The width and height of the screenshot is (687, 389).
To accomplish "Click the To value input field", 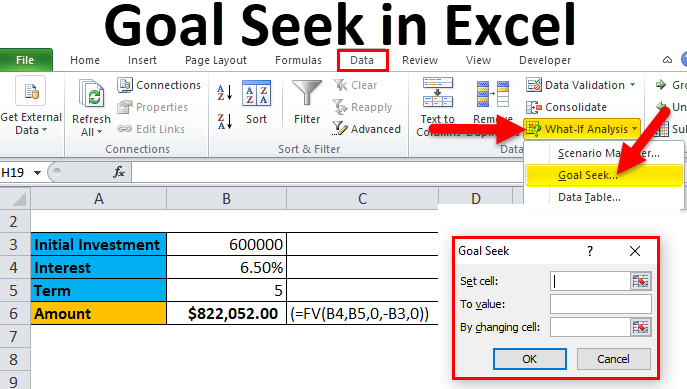I will point(601,304).
